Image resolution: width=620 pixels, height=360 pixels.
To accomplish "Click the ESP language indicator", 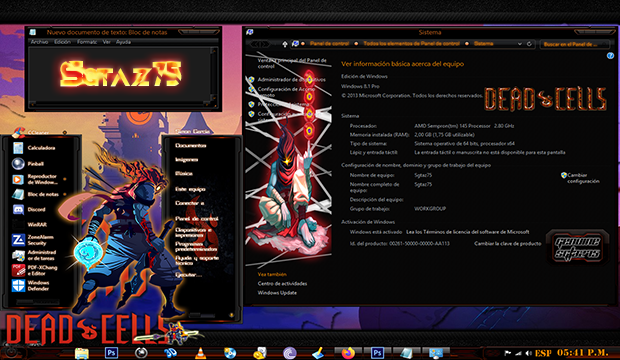I will (x=543, y=353).
